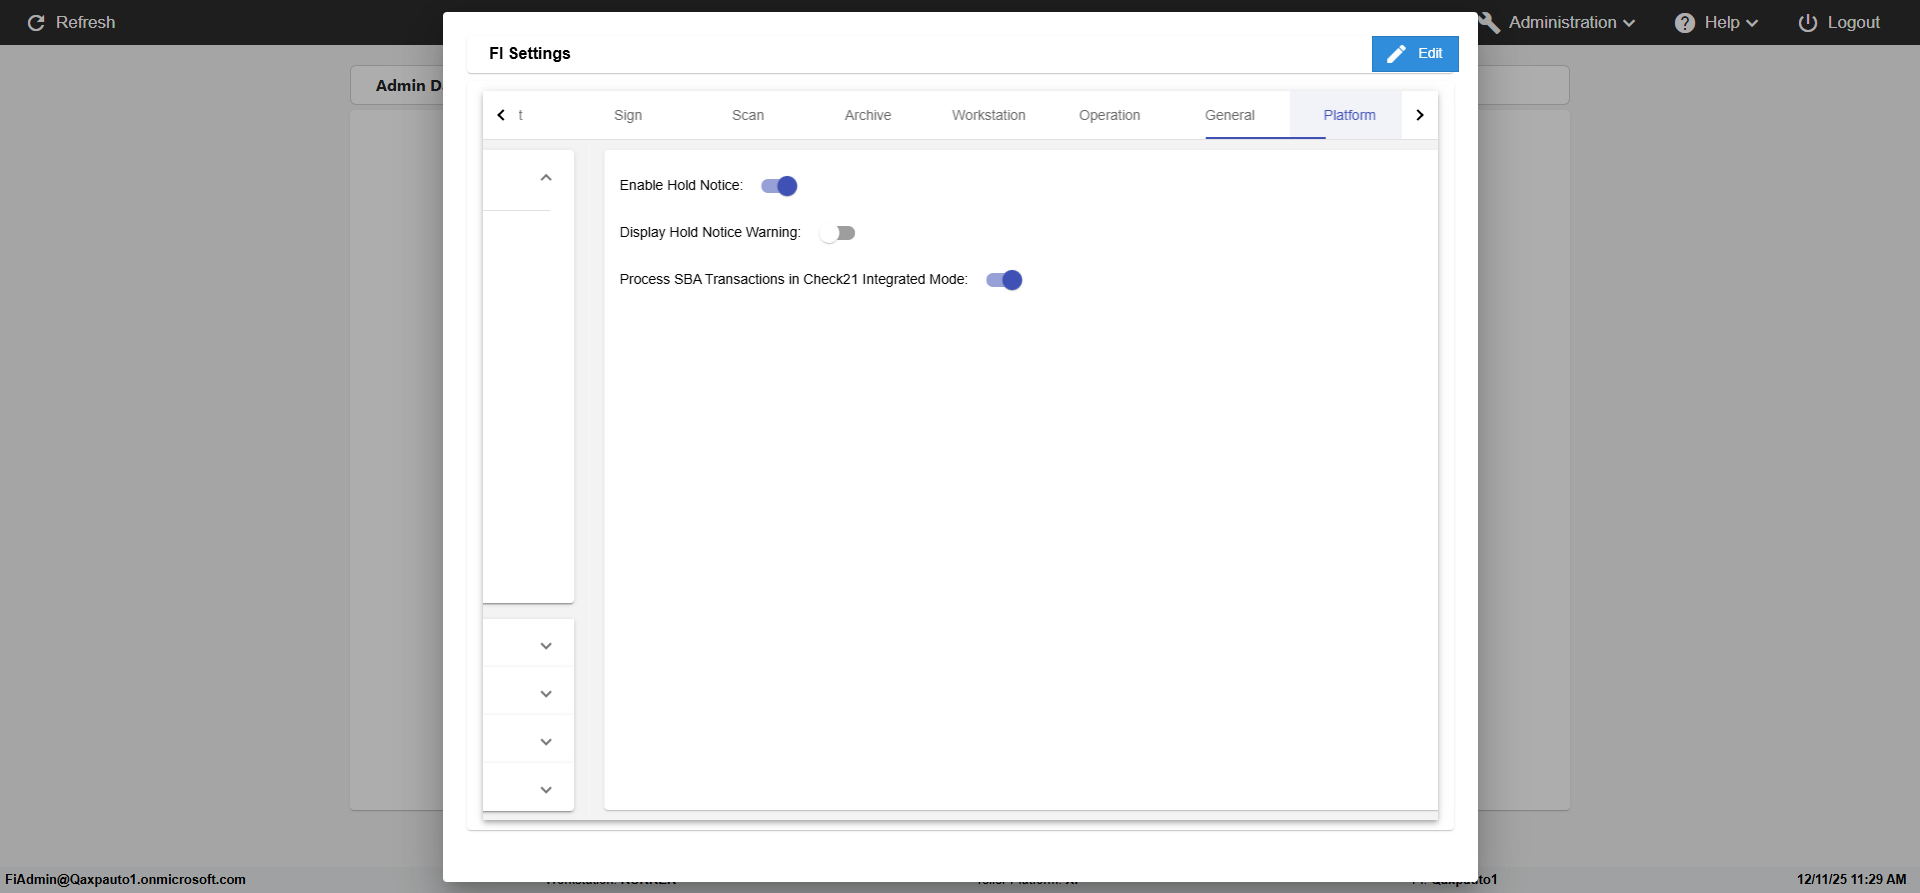Switch to the Scan tab

click(748, 115)
